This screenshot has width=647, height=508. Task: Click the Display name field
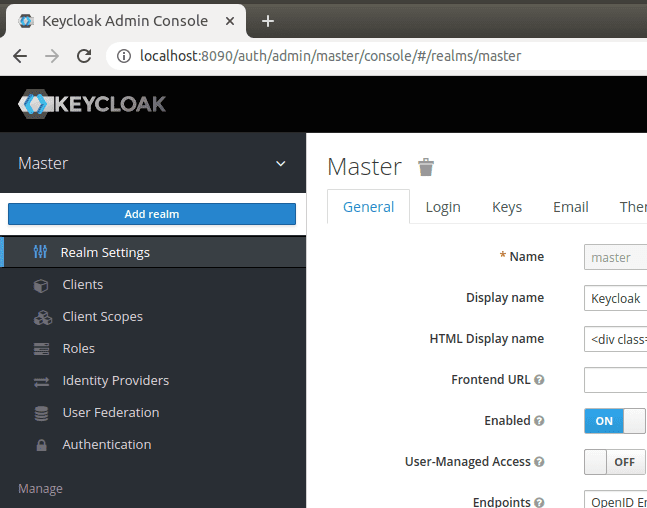(616, 298)
